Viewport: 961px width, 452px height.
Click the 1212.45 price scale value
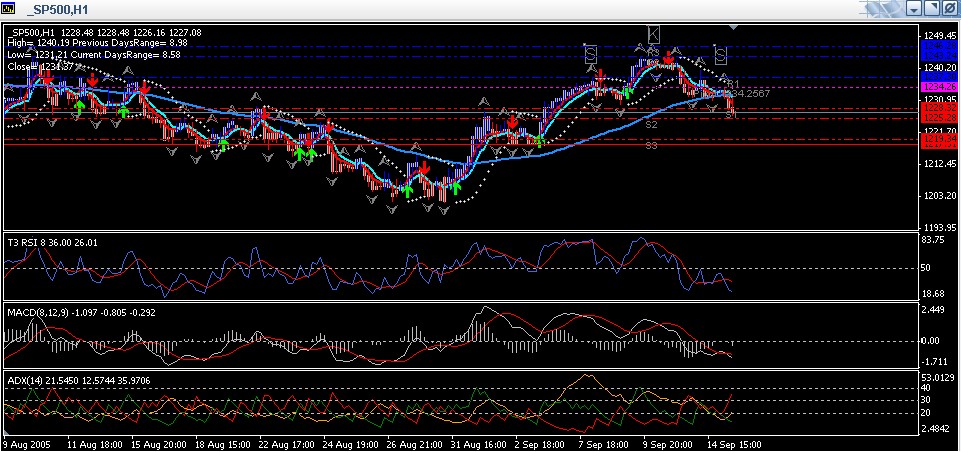coord(941,164)
